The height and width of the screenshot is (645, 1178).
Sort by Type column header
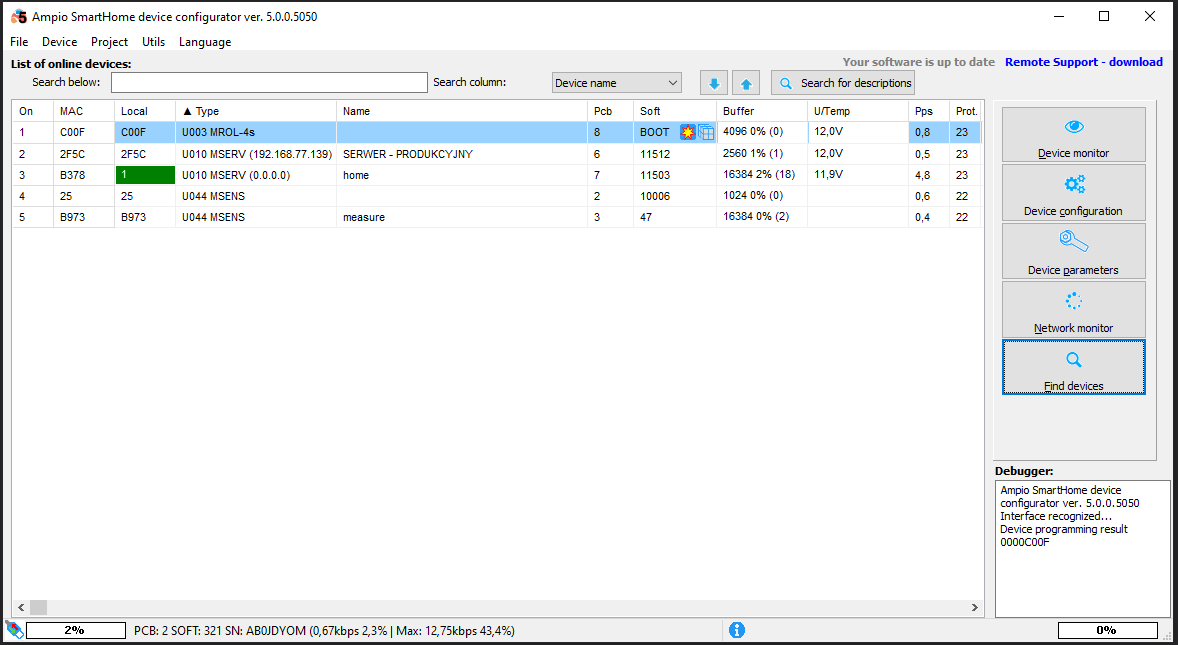click(255, 111)
